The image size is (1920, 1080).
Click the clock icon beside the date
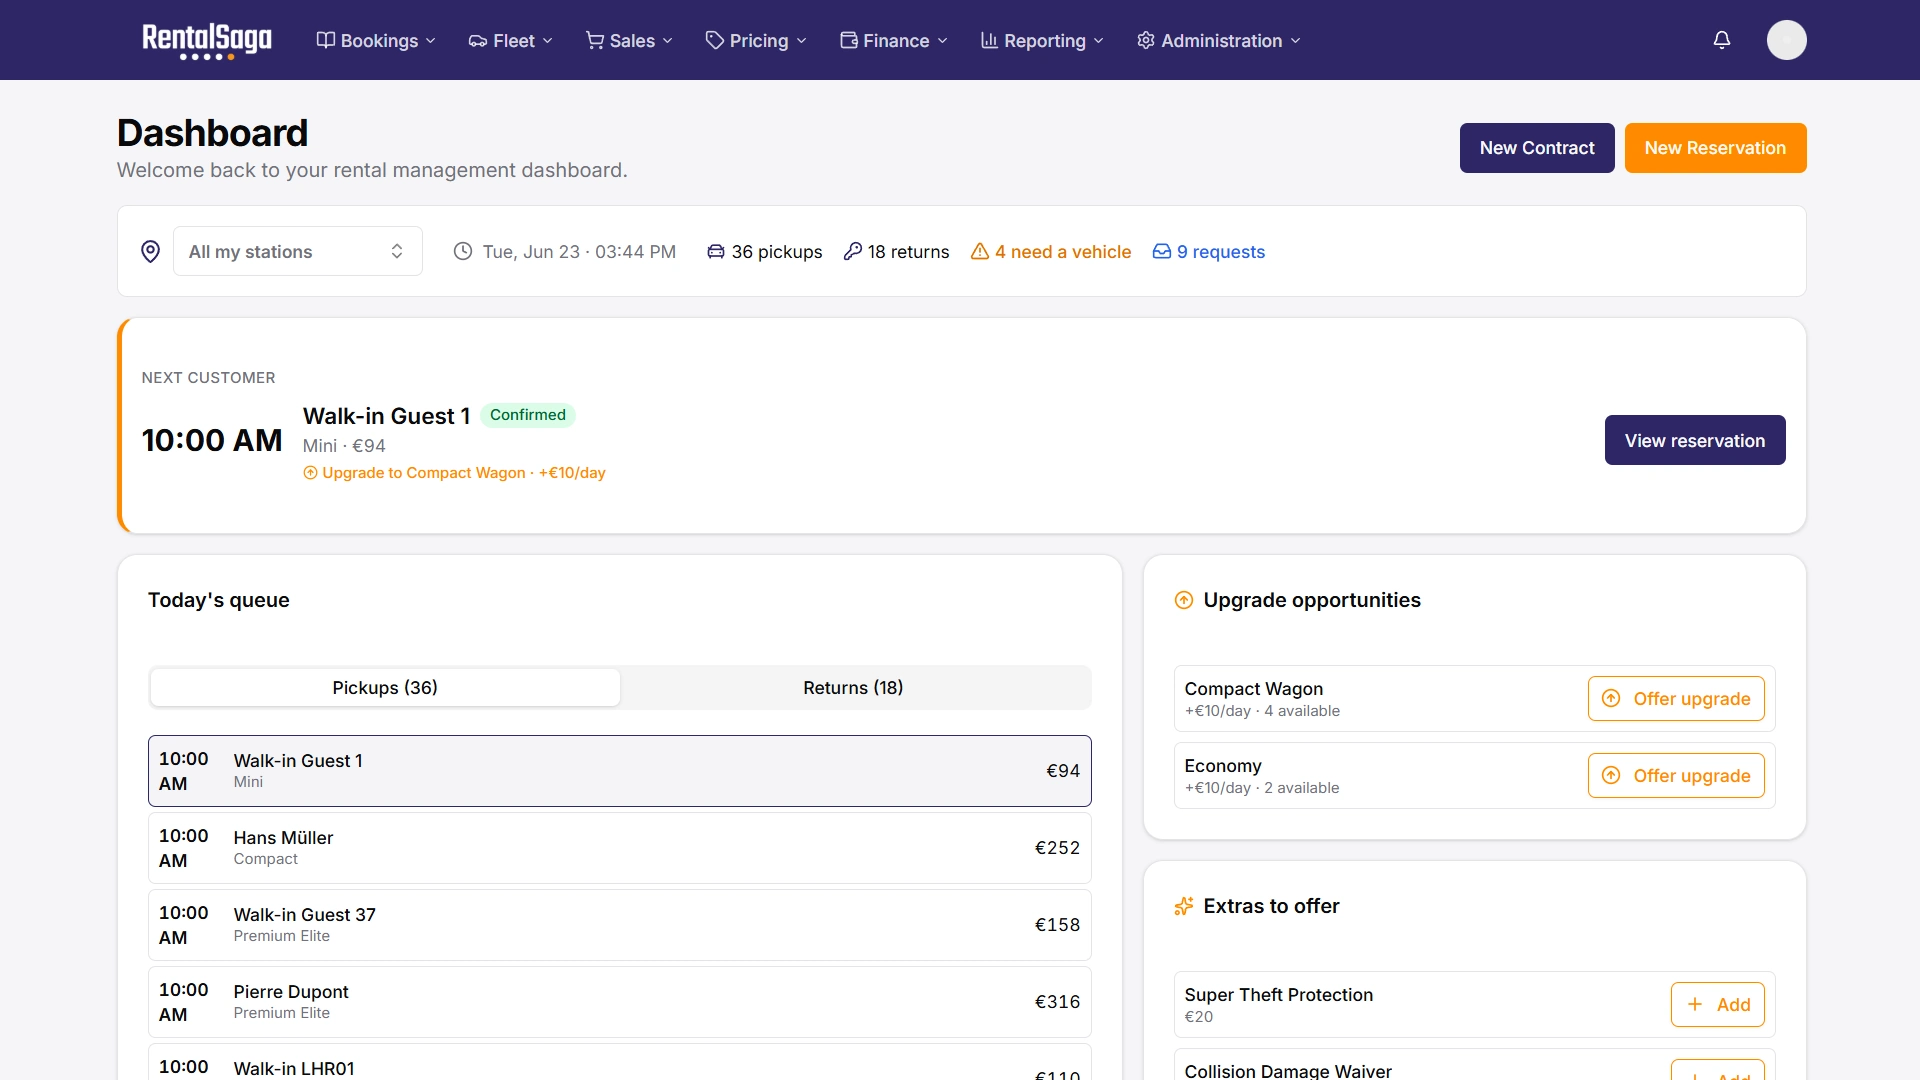pyautogui.click(x=463, y=251)
